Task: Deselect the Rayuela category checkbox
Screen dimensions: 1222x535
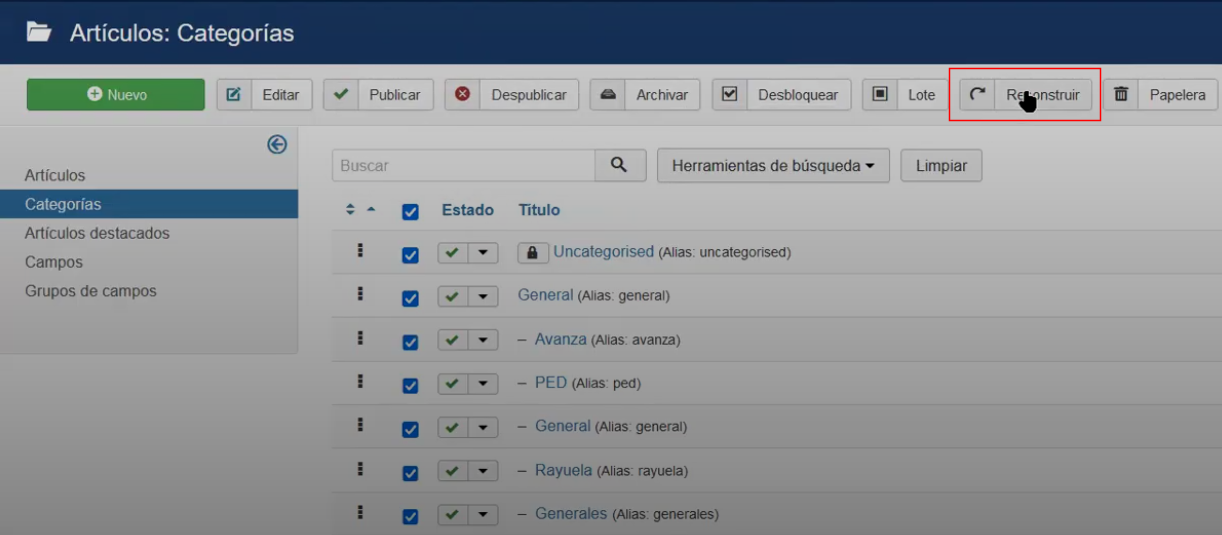Action: [x=410, y=472]
